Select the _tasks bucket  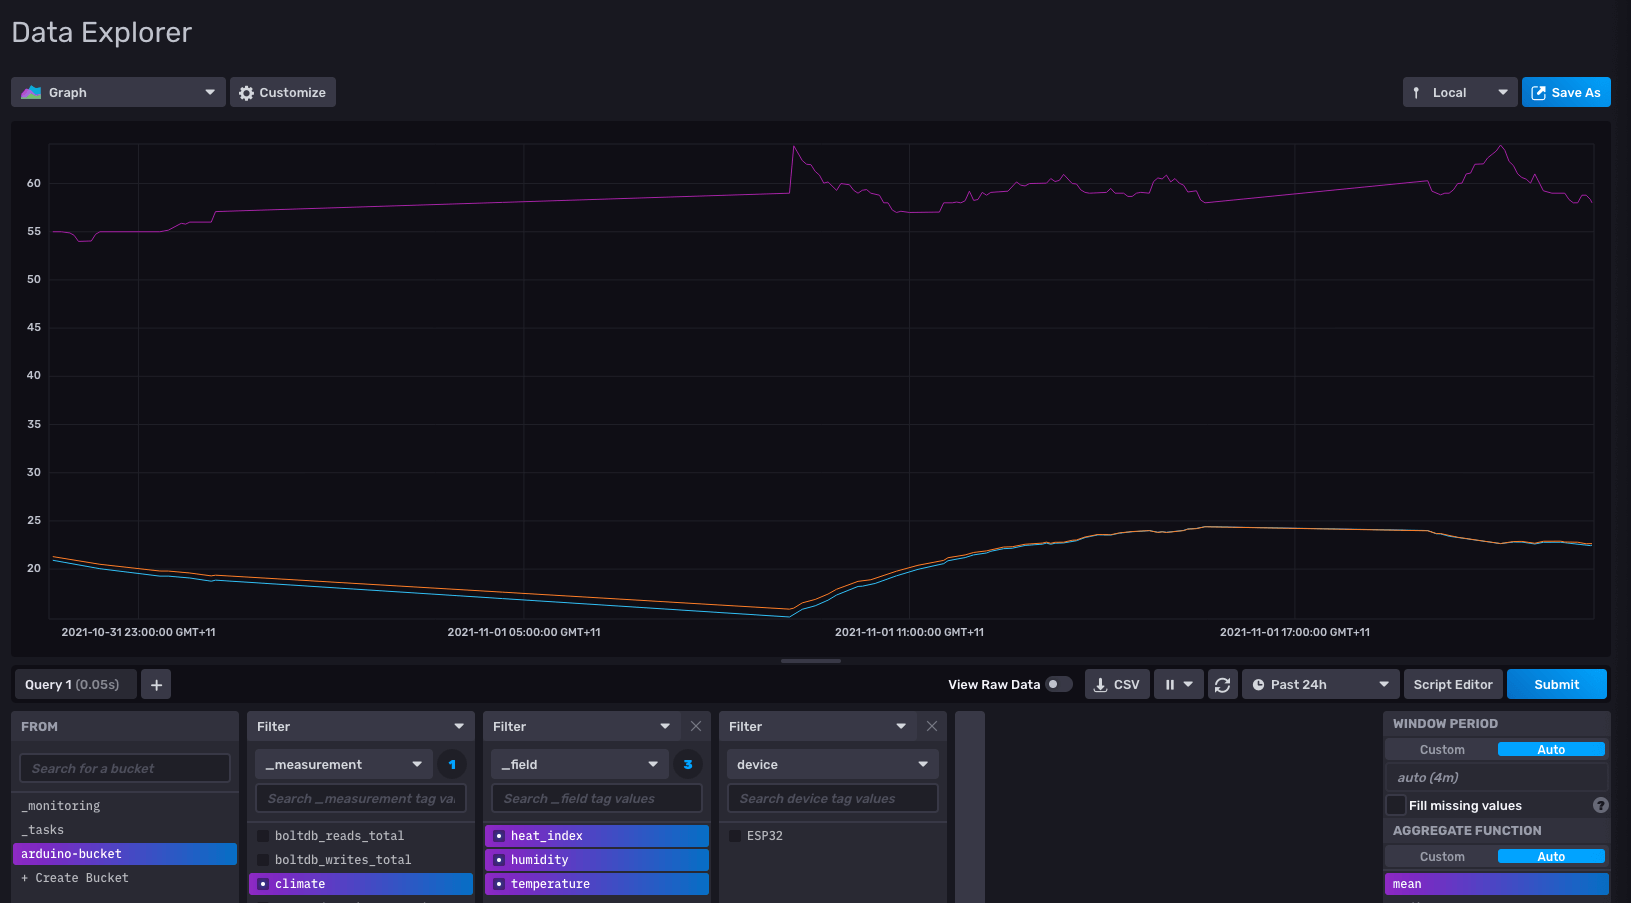(x=125, y=830)
